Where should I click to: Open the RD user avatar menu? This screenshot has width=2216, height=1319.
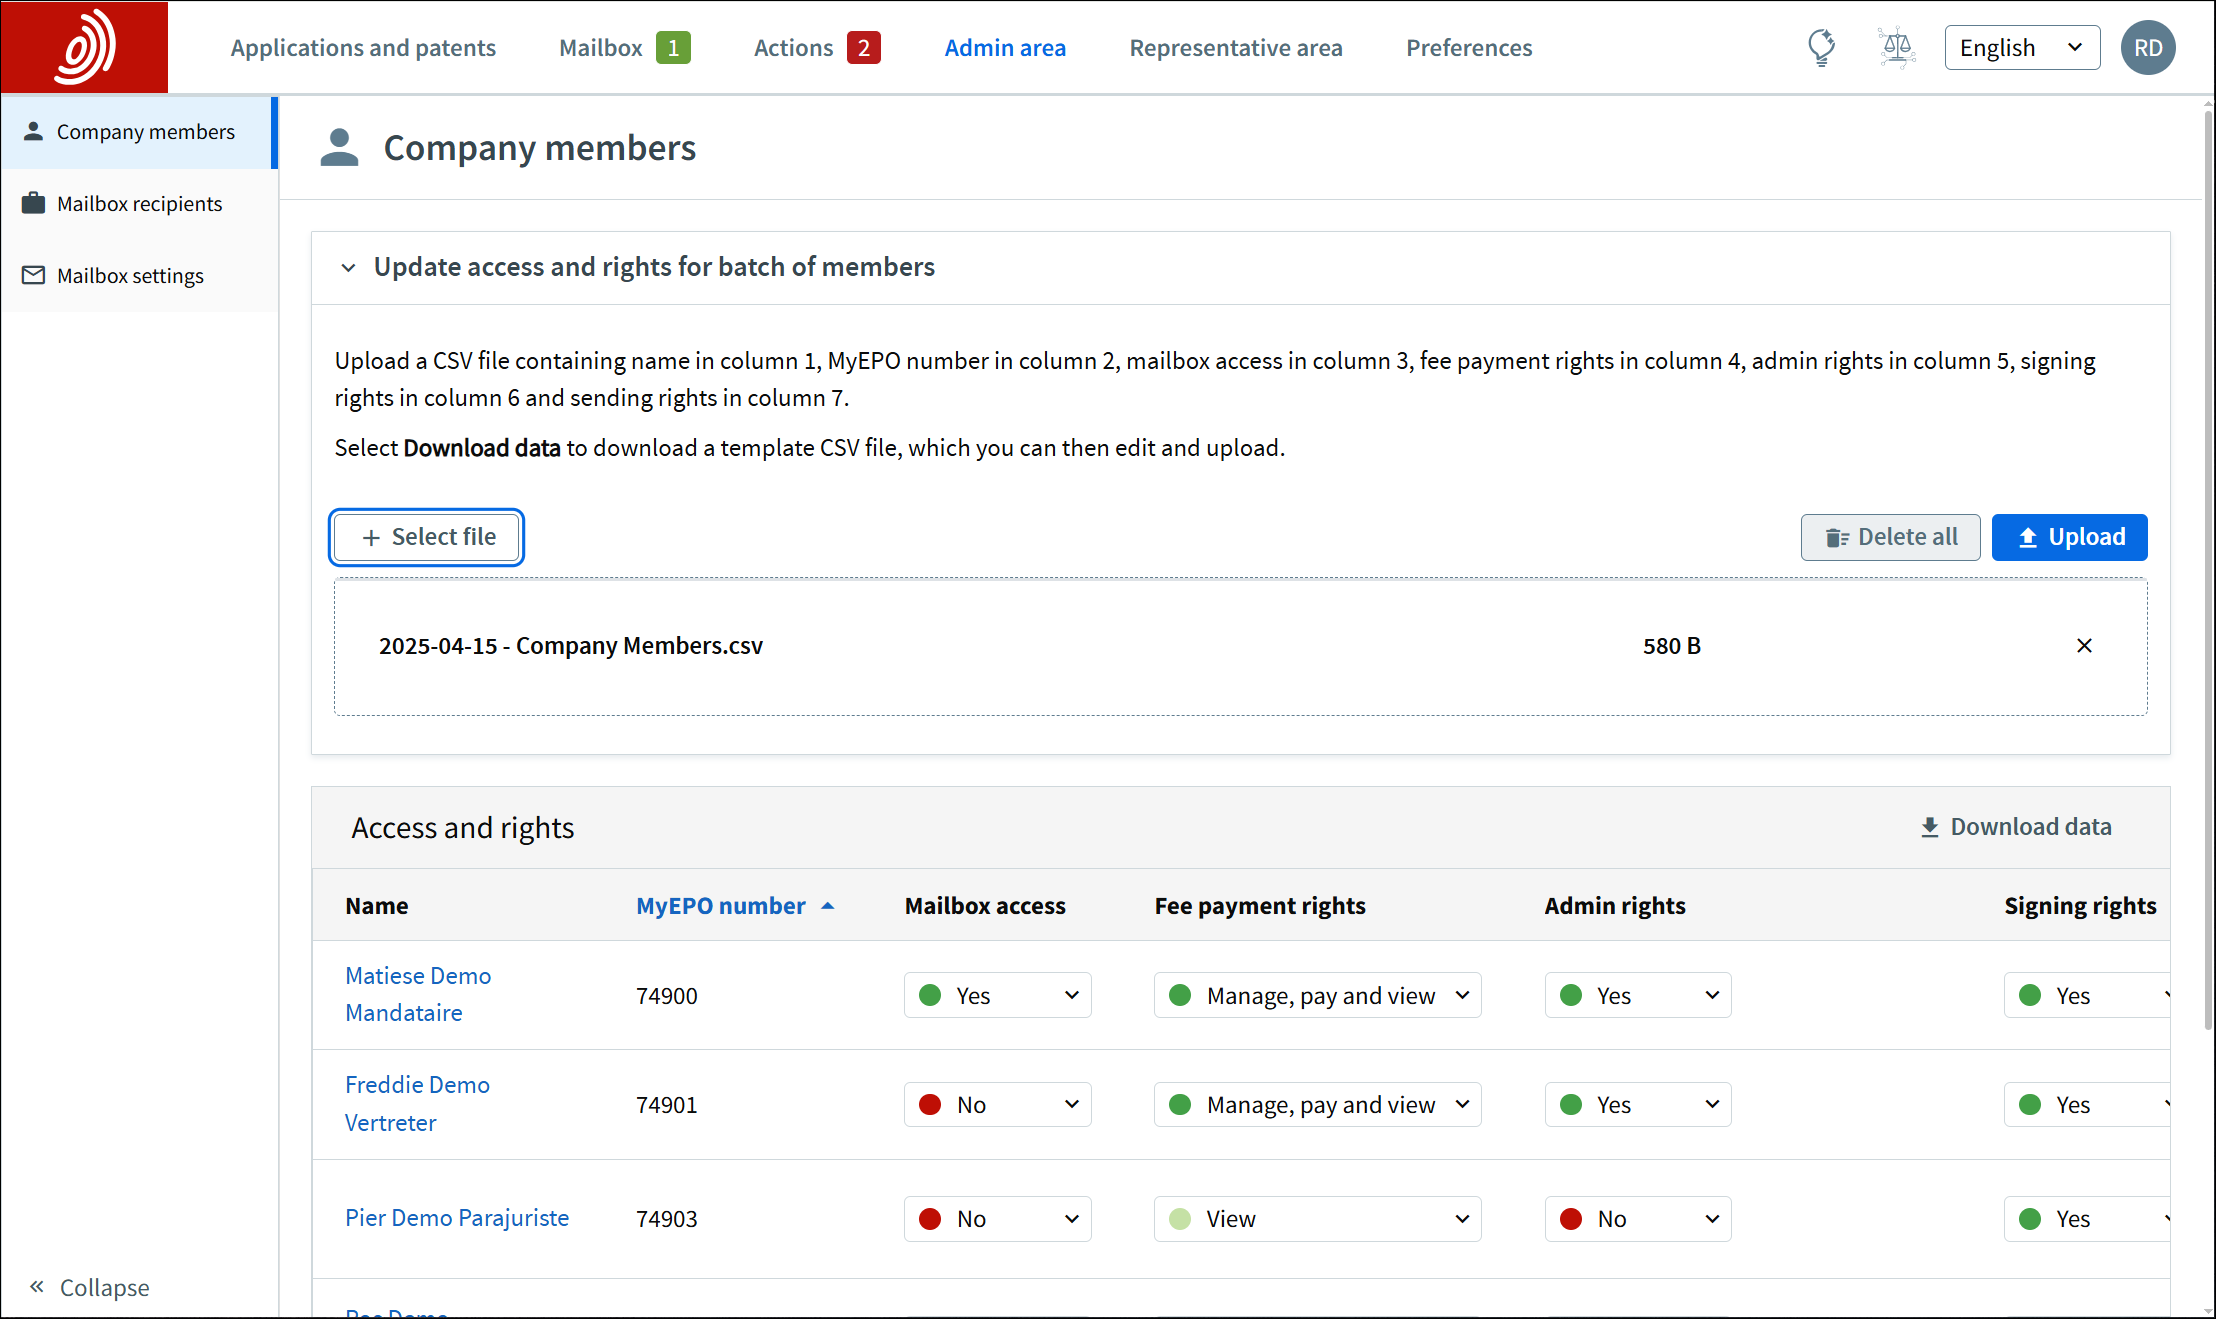[x=2147, y=47]
